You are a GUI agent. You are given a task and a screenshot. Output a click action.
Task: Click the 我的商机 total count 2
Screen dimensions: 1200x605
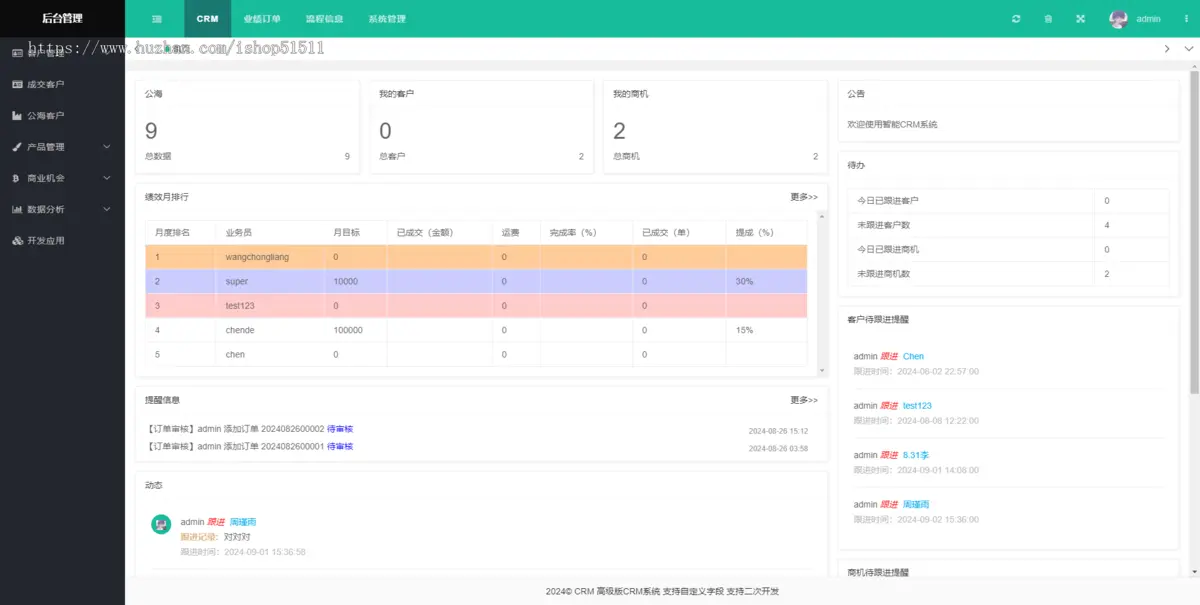pyautogui.click(x=619, y=131)
